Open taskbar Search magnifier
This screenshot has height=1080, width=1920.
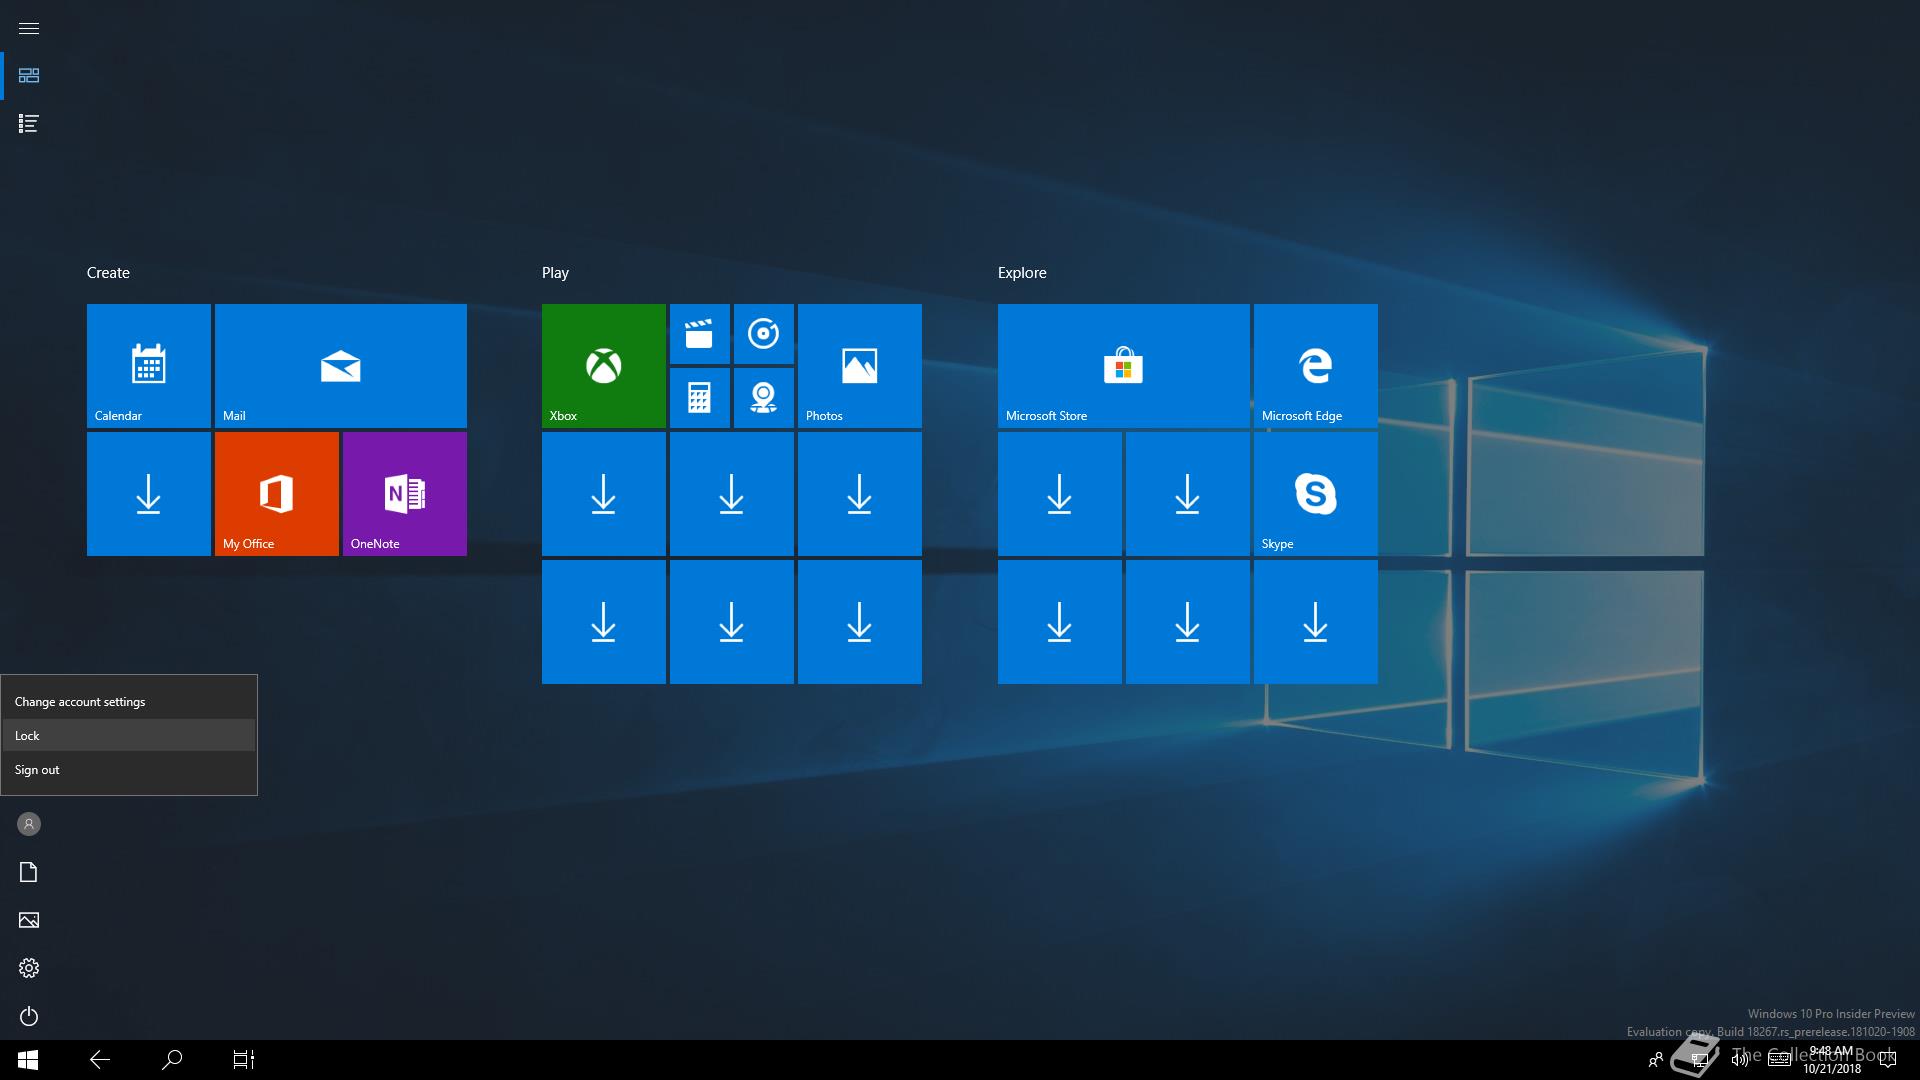(x=172, y=1060)
